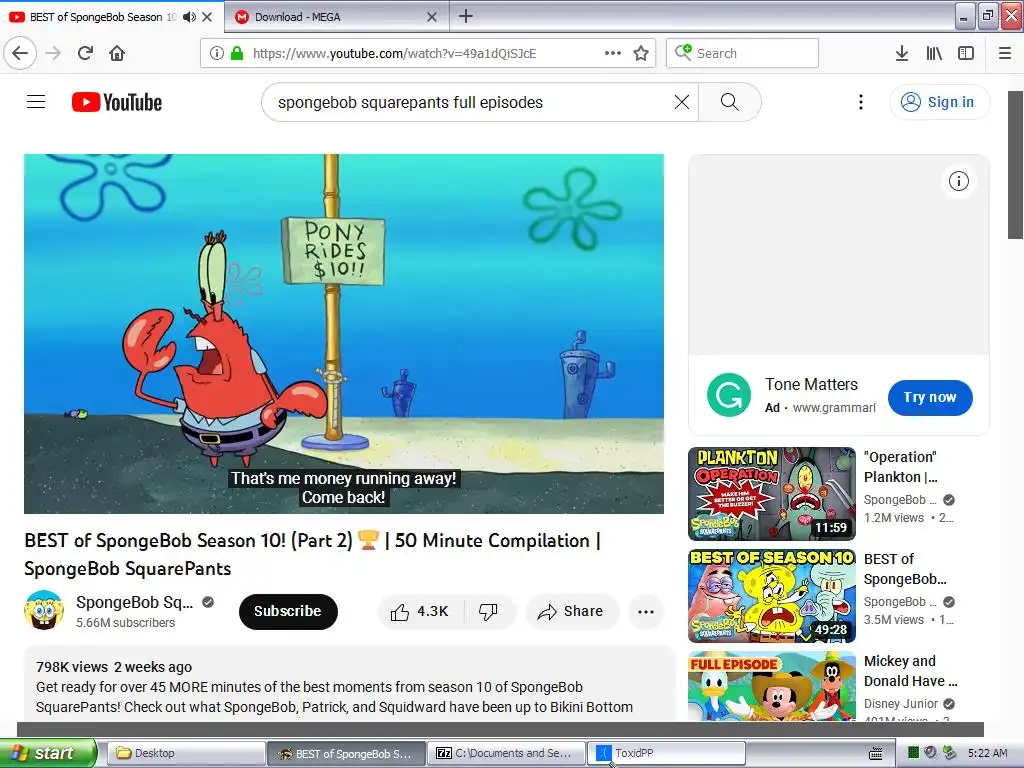Image resolution: width=1024 pixels, height=768 pixels.
Task: Click the Firefox Search box
Action: [742, 53]
